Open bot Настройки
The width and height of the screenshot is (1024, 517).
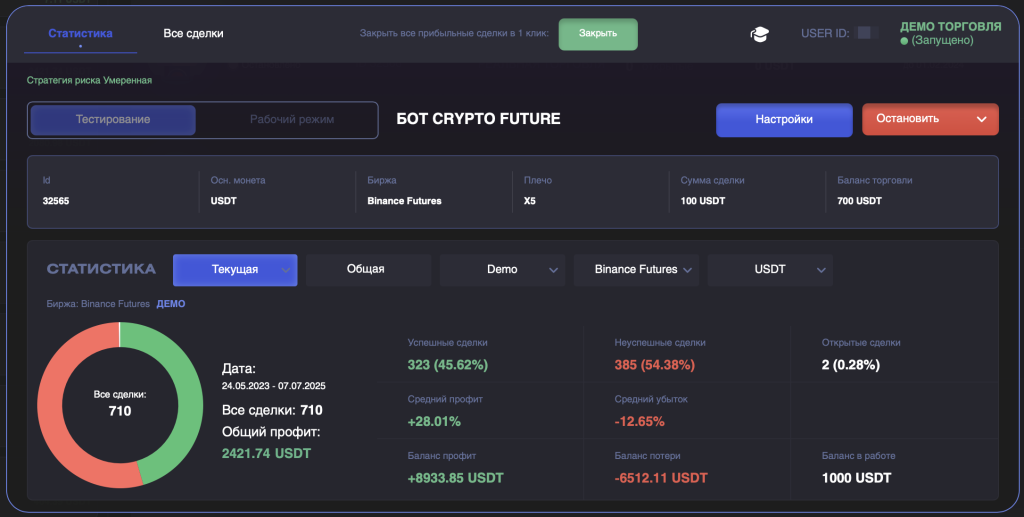coord(784,119)
